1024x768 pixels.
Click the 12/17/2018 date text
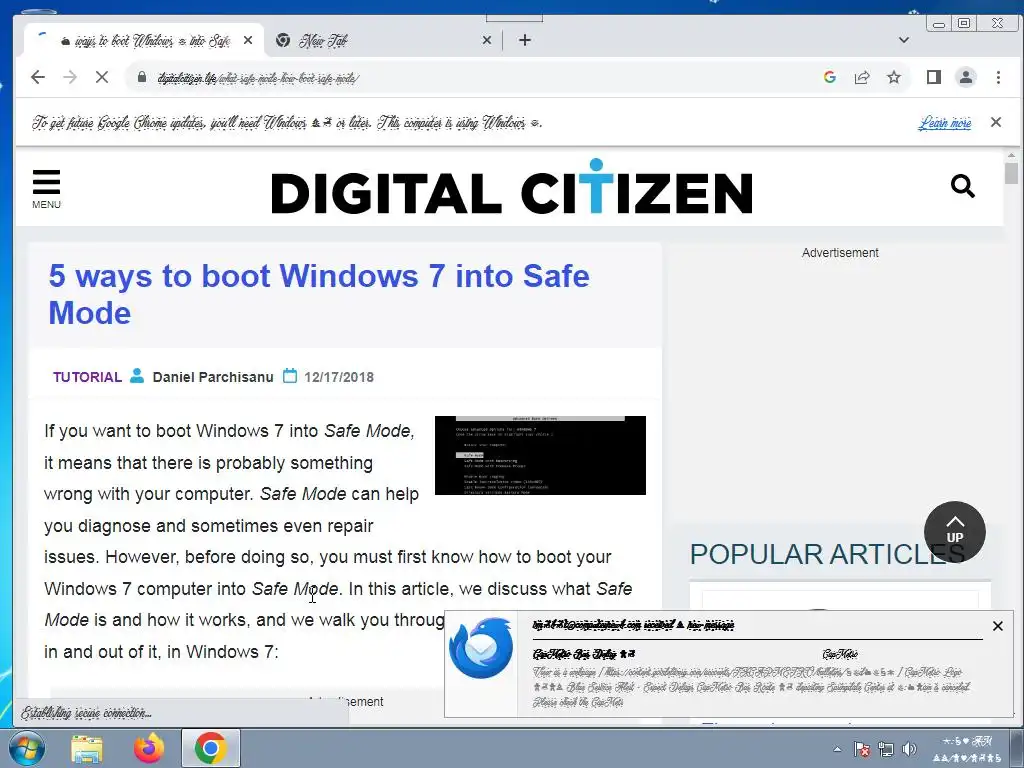339,377
